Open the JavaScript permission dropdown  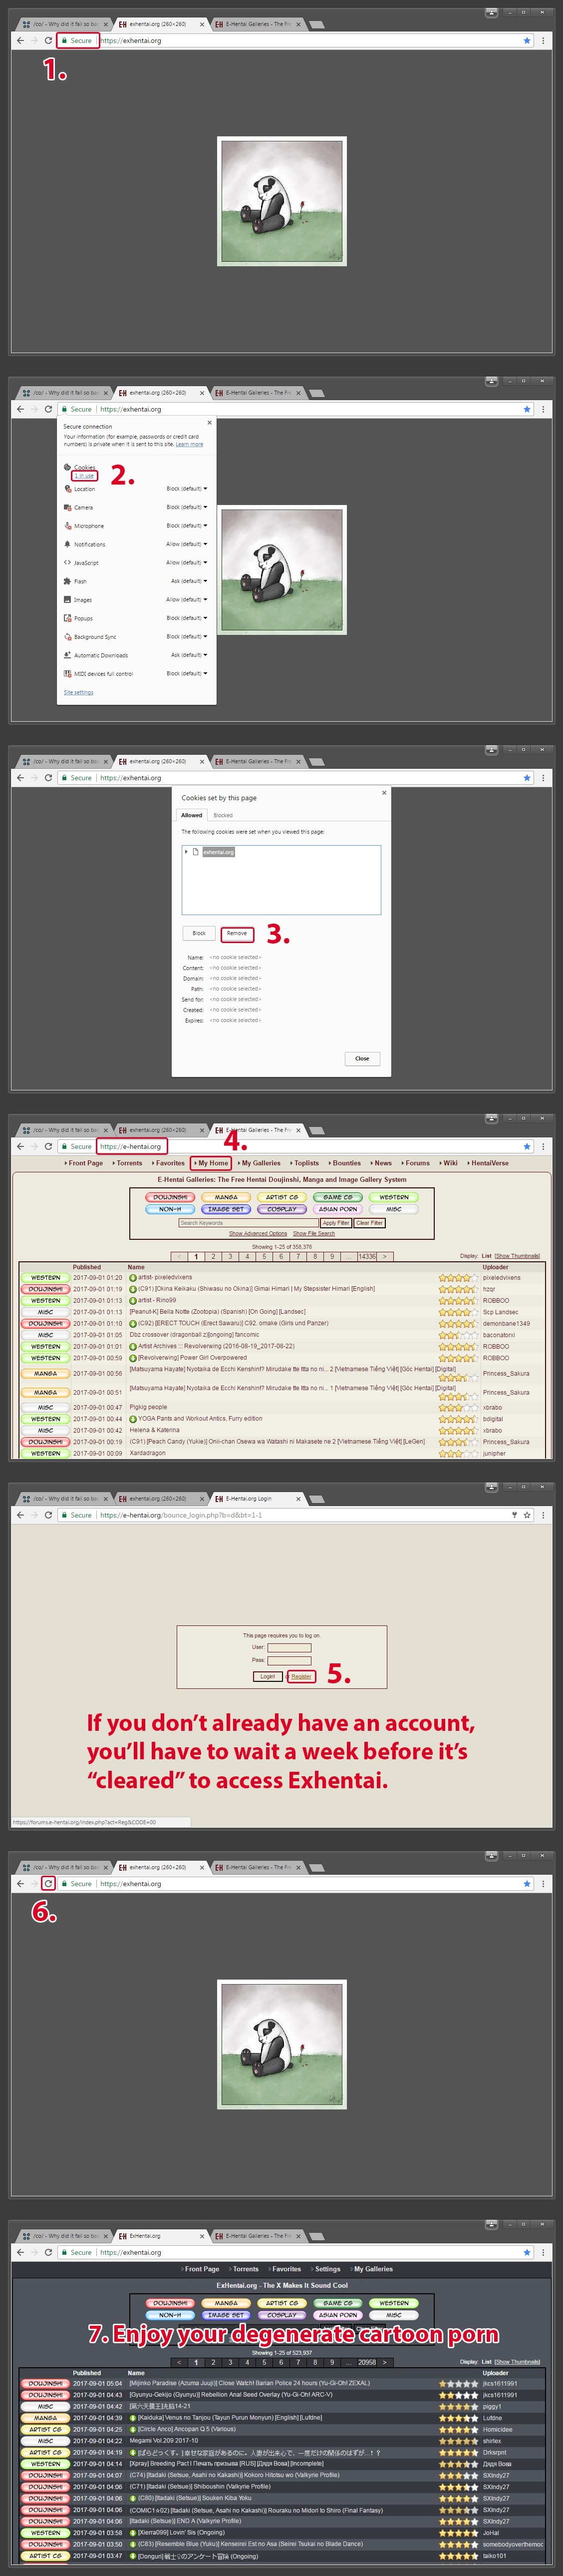pyautogui.click(x=187, y=563)
